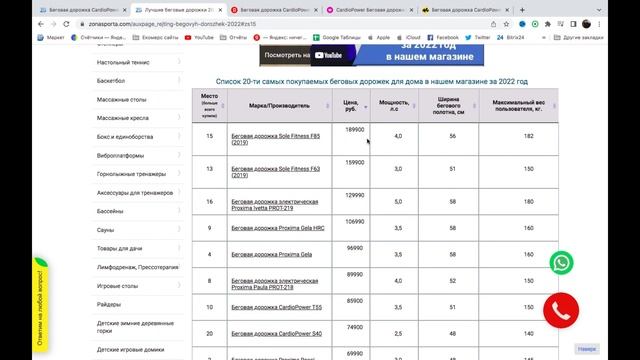The height and width of the screenshot is (360, 640).
Task: Open Массажные столы sidebar category
Action: (x=122, y=100)
